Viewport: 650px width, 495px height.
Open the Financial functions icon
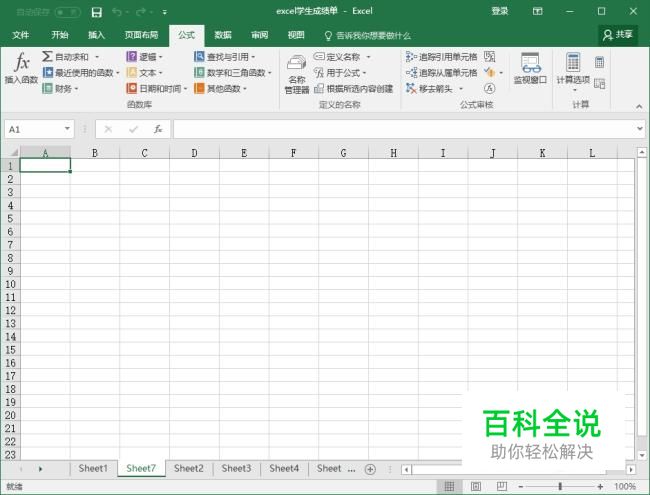pyautogui.click(x=48, y=88)
